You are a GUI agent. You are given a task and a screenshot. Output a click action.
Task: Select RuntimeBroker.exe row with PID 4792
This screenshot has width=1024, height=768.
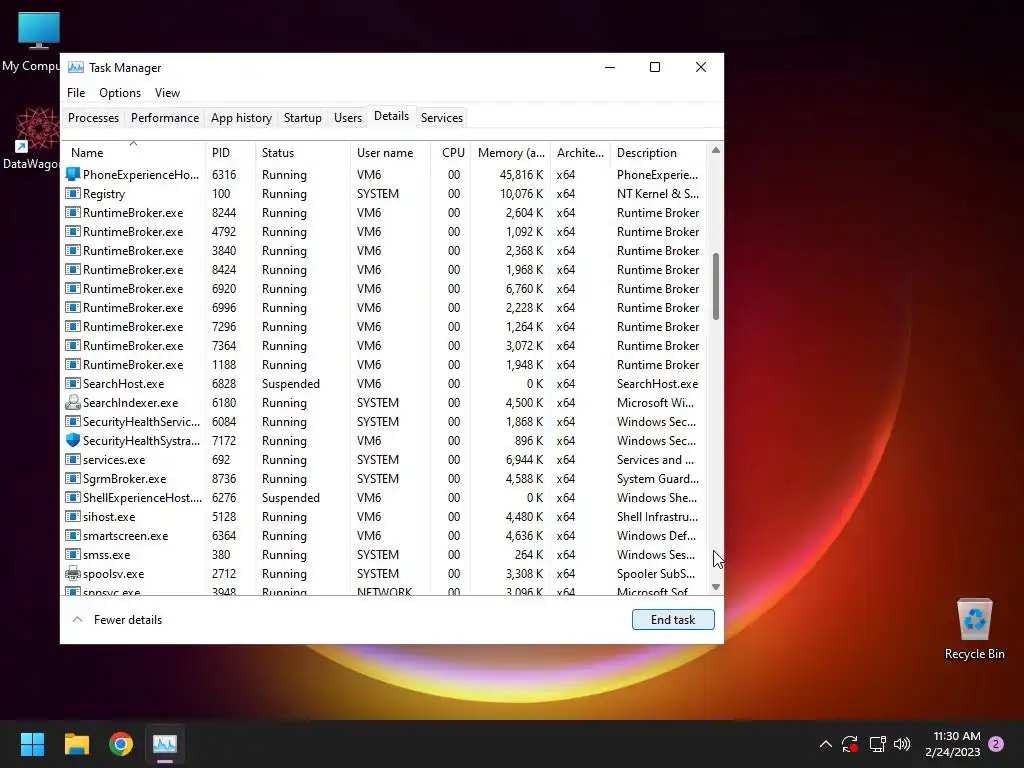tap(384, 232)
